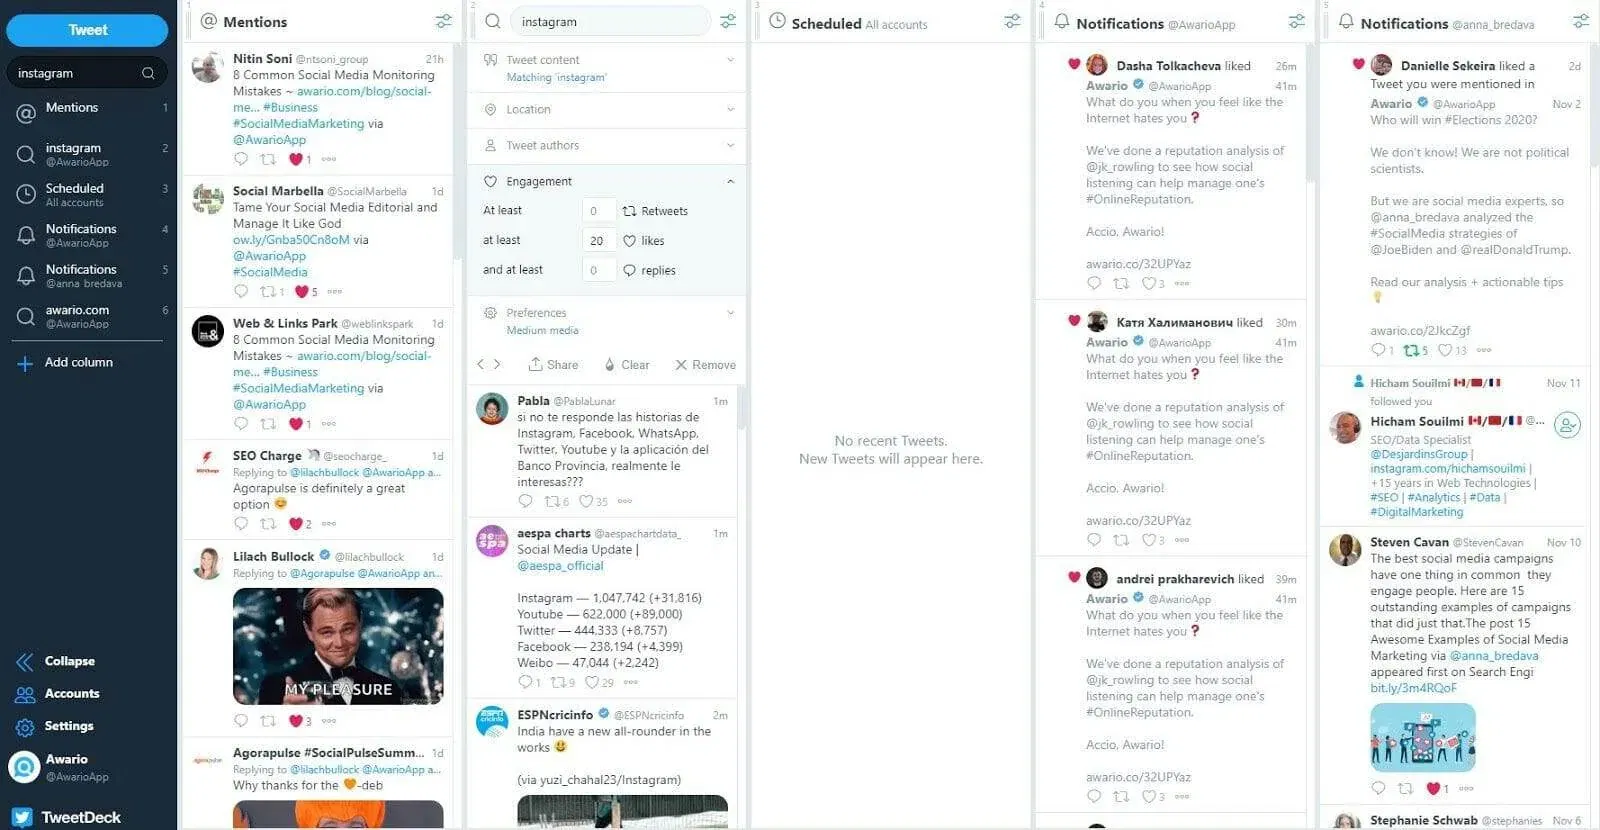
Task: Reply to Pabla's tweet about Instagram
Action: point(526,501)
